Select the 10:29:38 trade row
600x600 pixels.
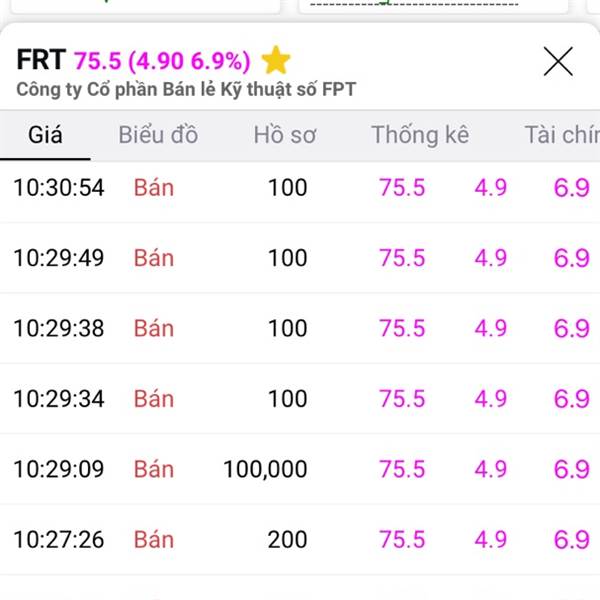300,328
